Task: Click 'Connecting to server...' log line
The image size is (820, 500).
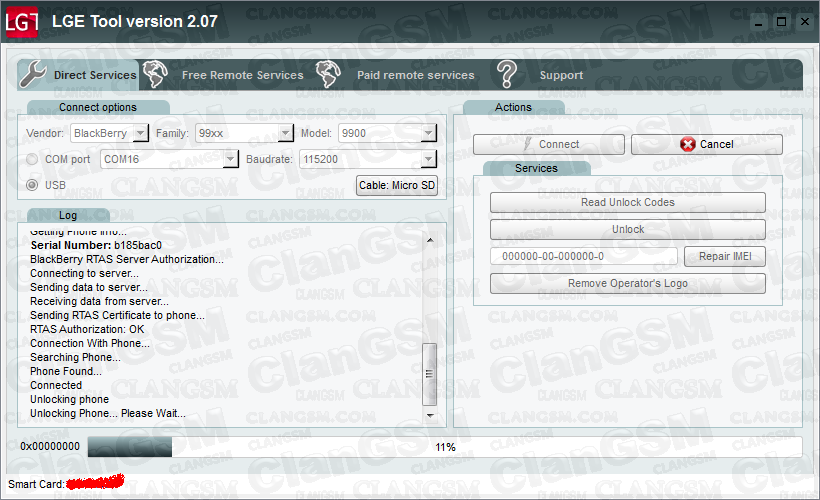Action: pos(84,274)
